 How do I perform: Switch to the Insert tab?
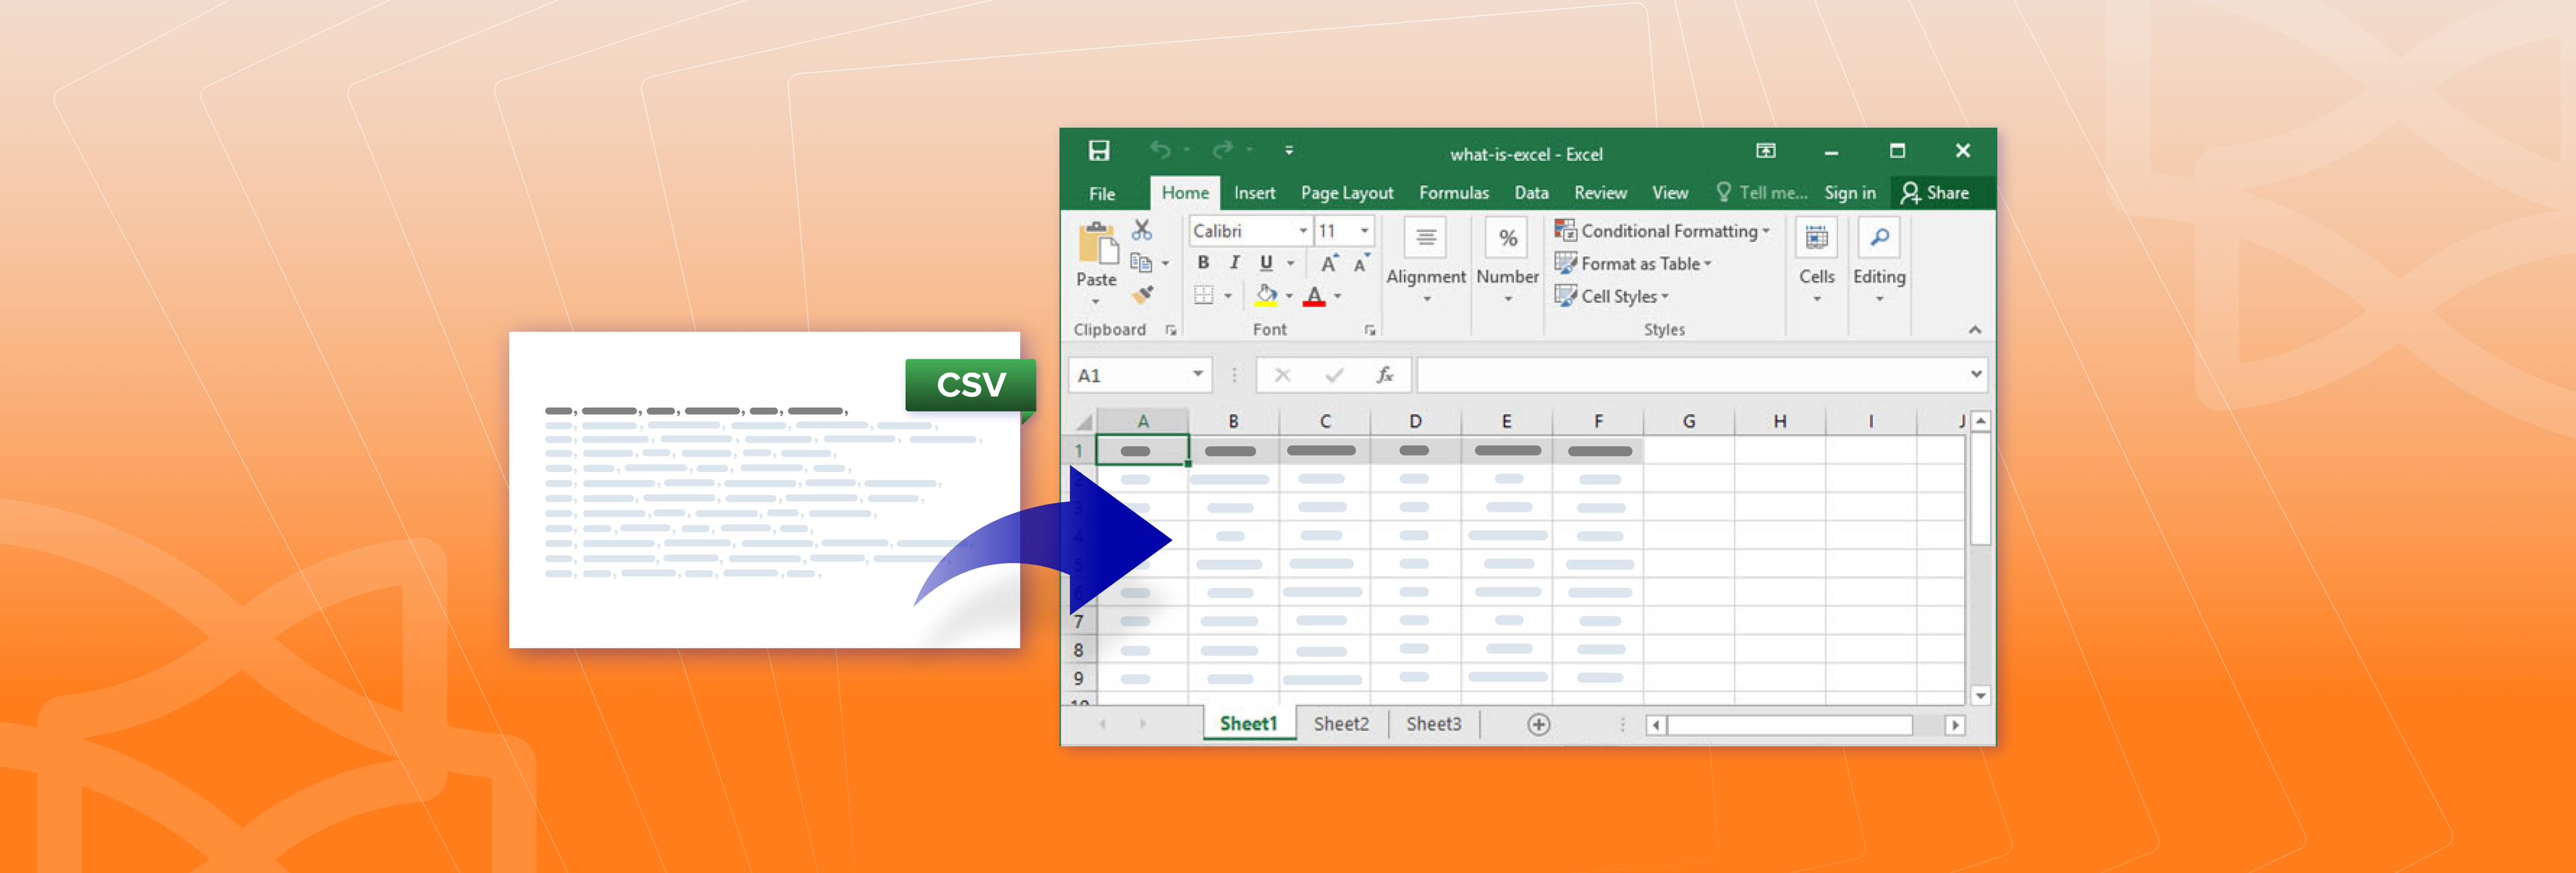(1254, 193)
